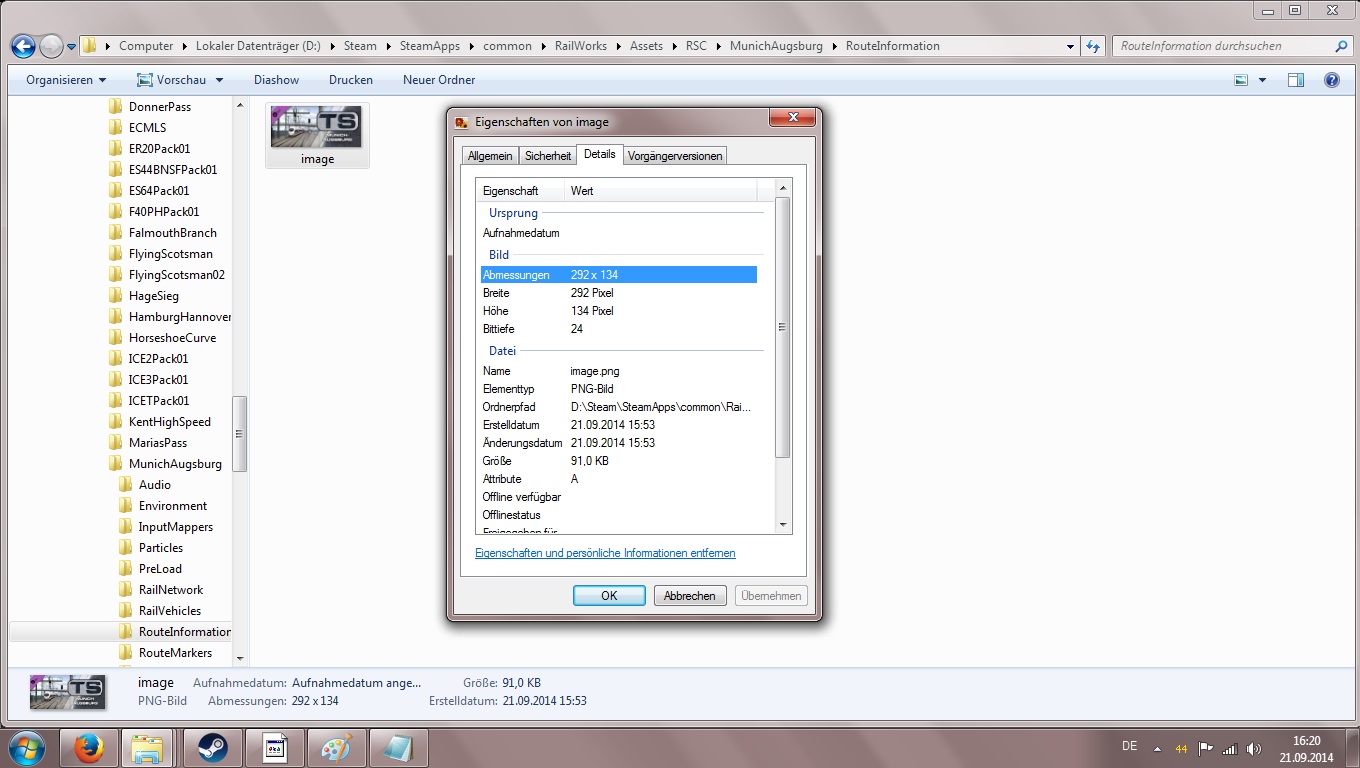Click the Assets breadcrumb in the address bar

(646, 46)
